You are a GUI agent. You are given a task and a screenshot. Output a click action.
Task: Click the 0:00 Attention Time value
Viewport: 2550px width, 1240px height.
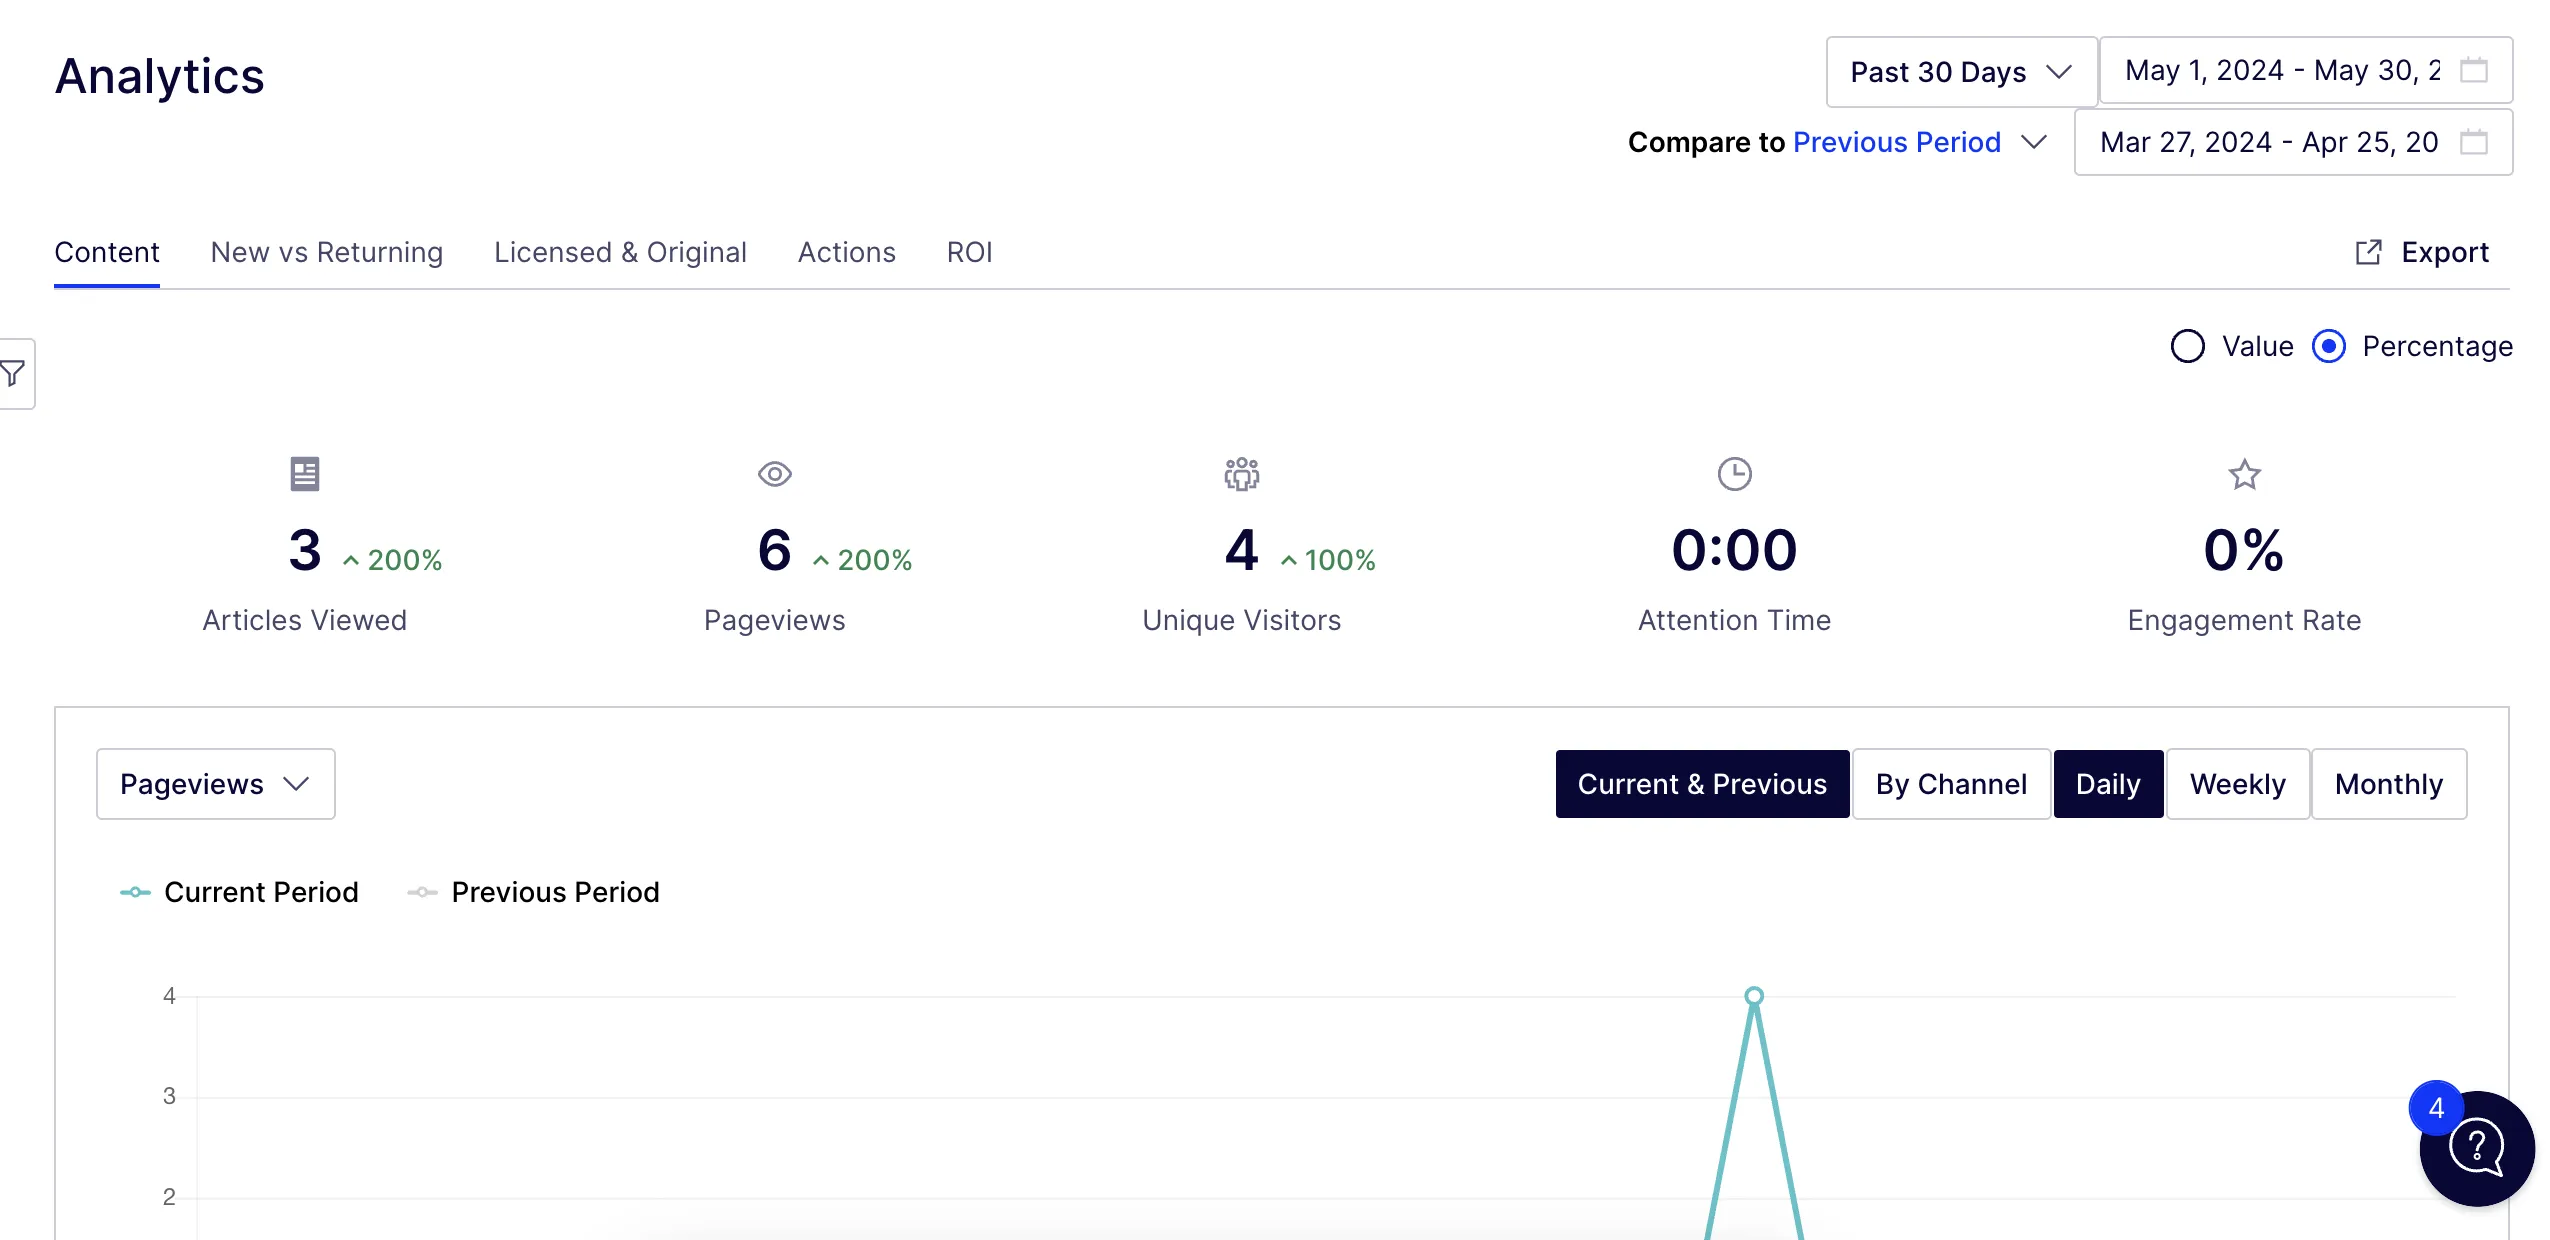point(1735,550)
